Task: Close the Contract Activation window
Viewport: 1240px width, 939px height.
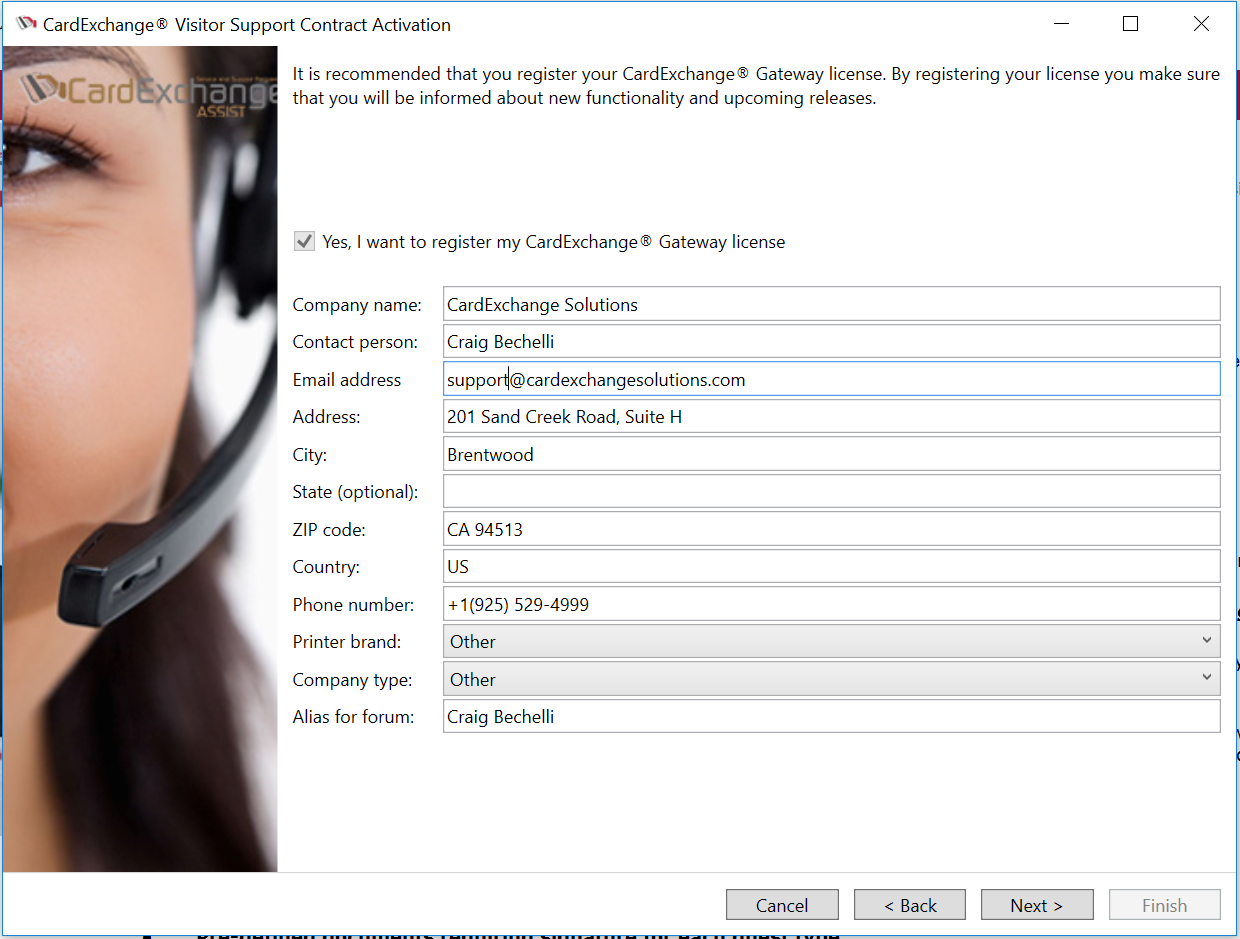Action: pyautogui.click(x=1202, y=24)
